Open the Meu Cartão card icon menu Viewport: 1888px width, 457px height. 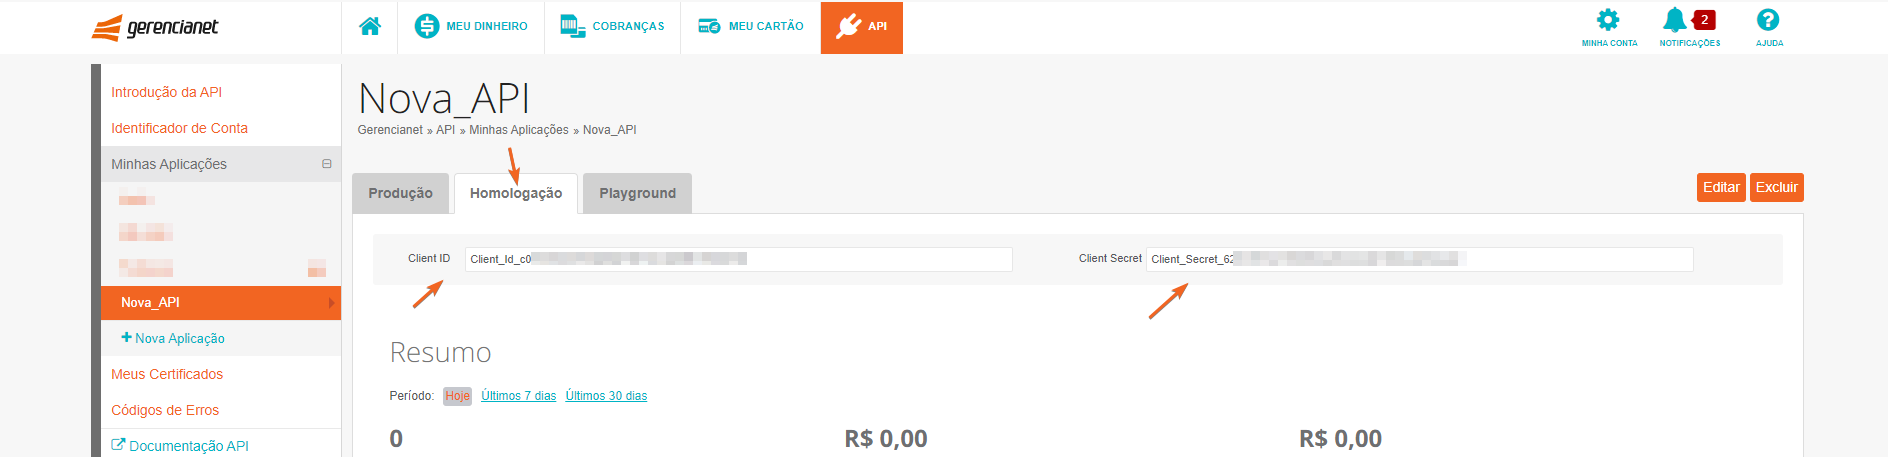click(710, 27)
